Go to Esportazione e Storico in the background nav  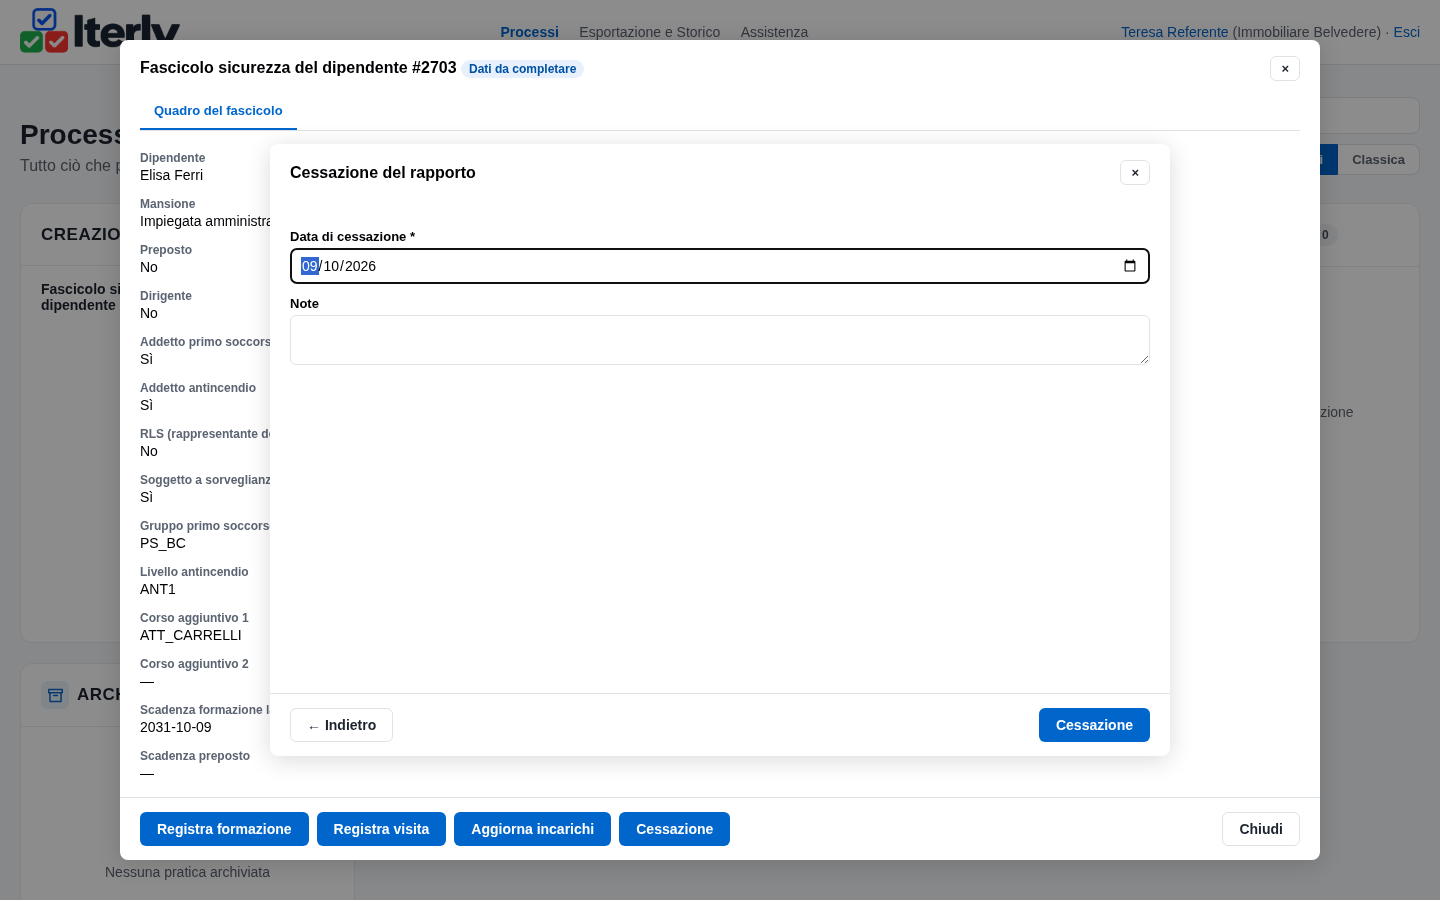tap(649, 32)
